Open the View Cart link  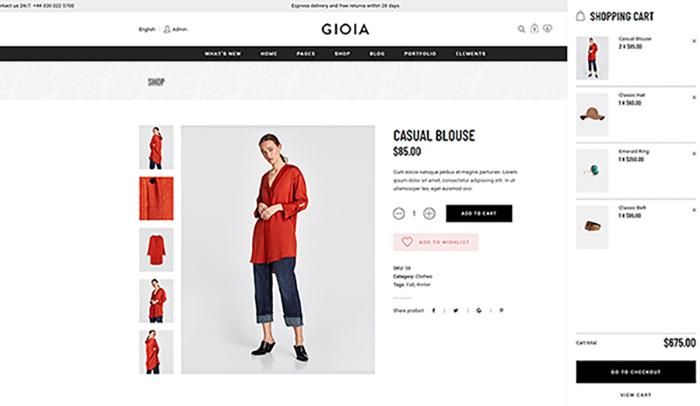point(635,395)
